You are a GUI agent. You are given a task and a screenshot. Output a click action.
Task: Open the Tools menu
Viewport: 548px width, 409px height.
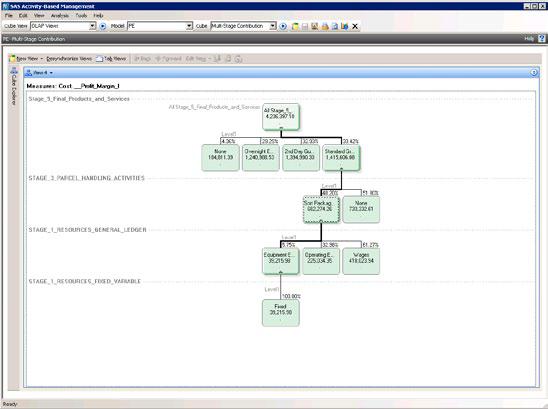(x=81, y=16)
